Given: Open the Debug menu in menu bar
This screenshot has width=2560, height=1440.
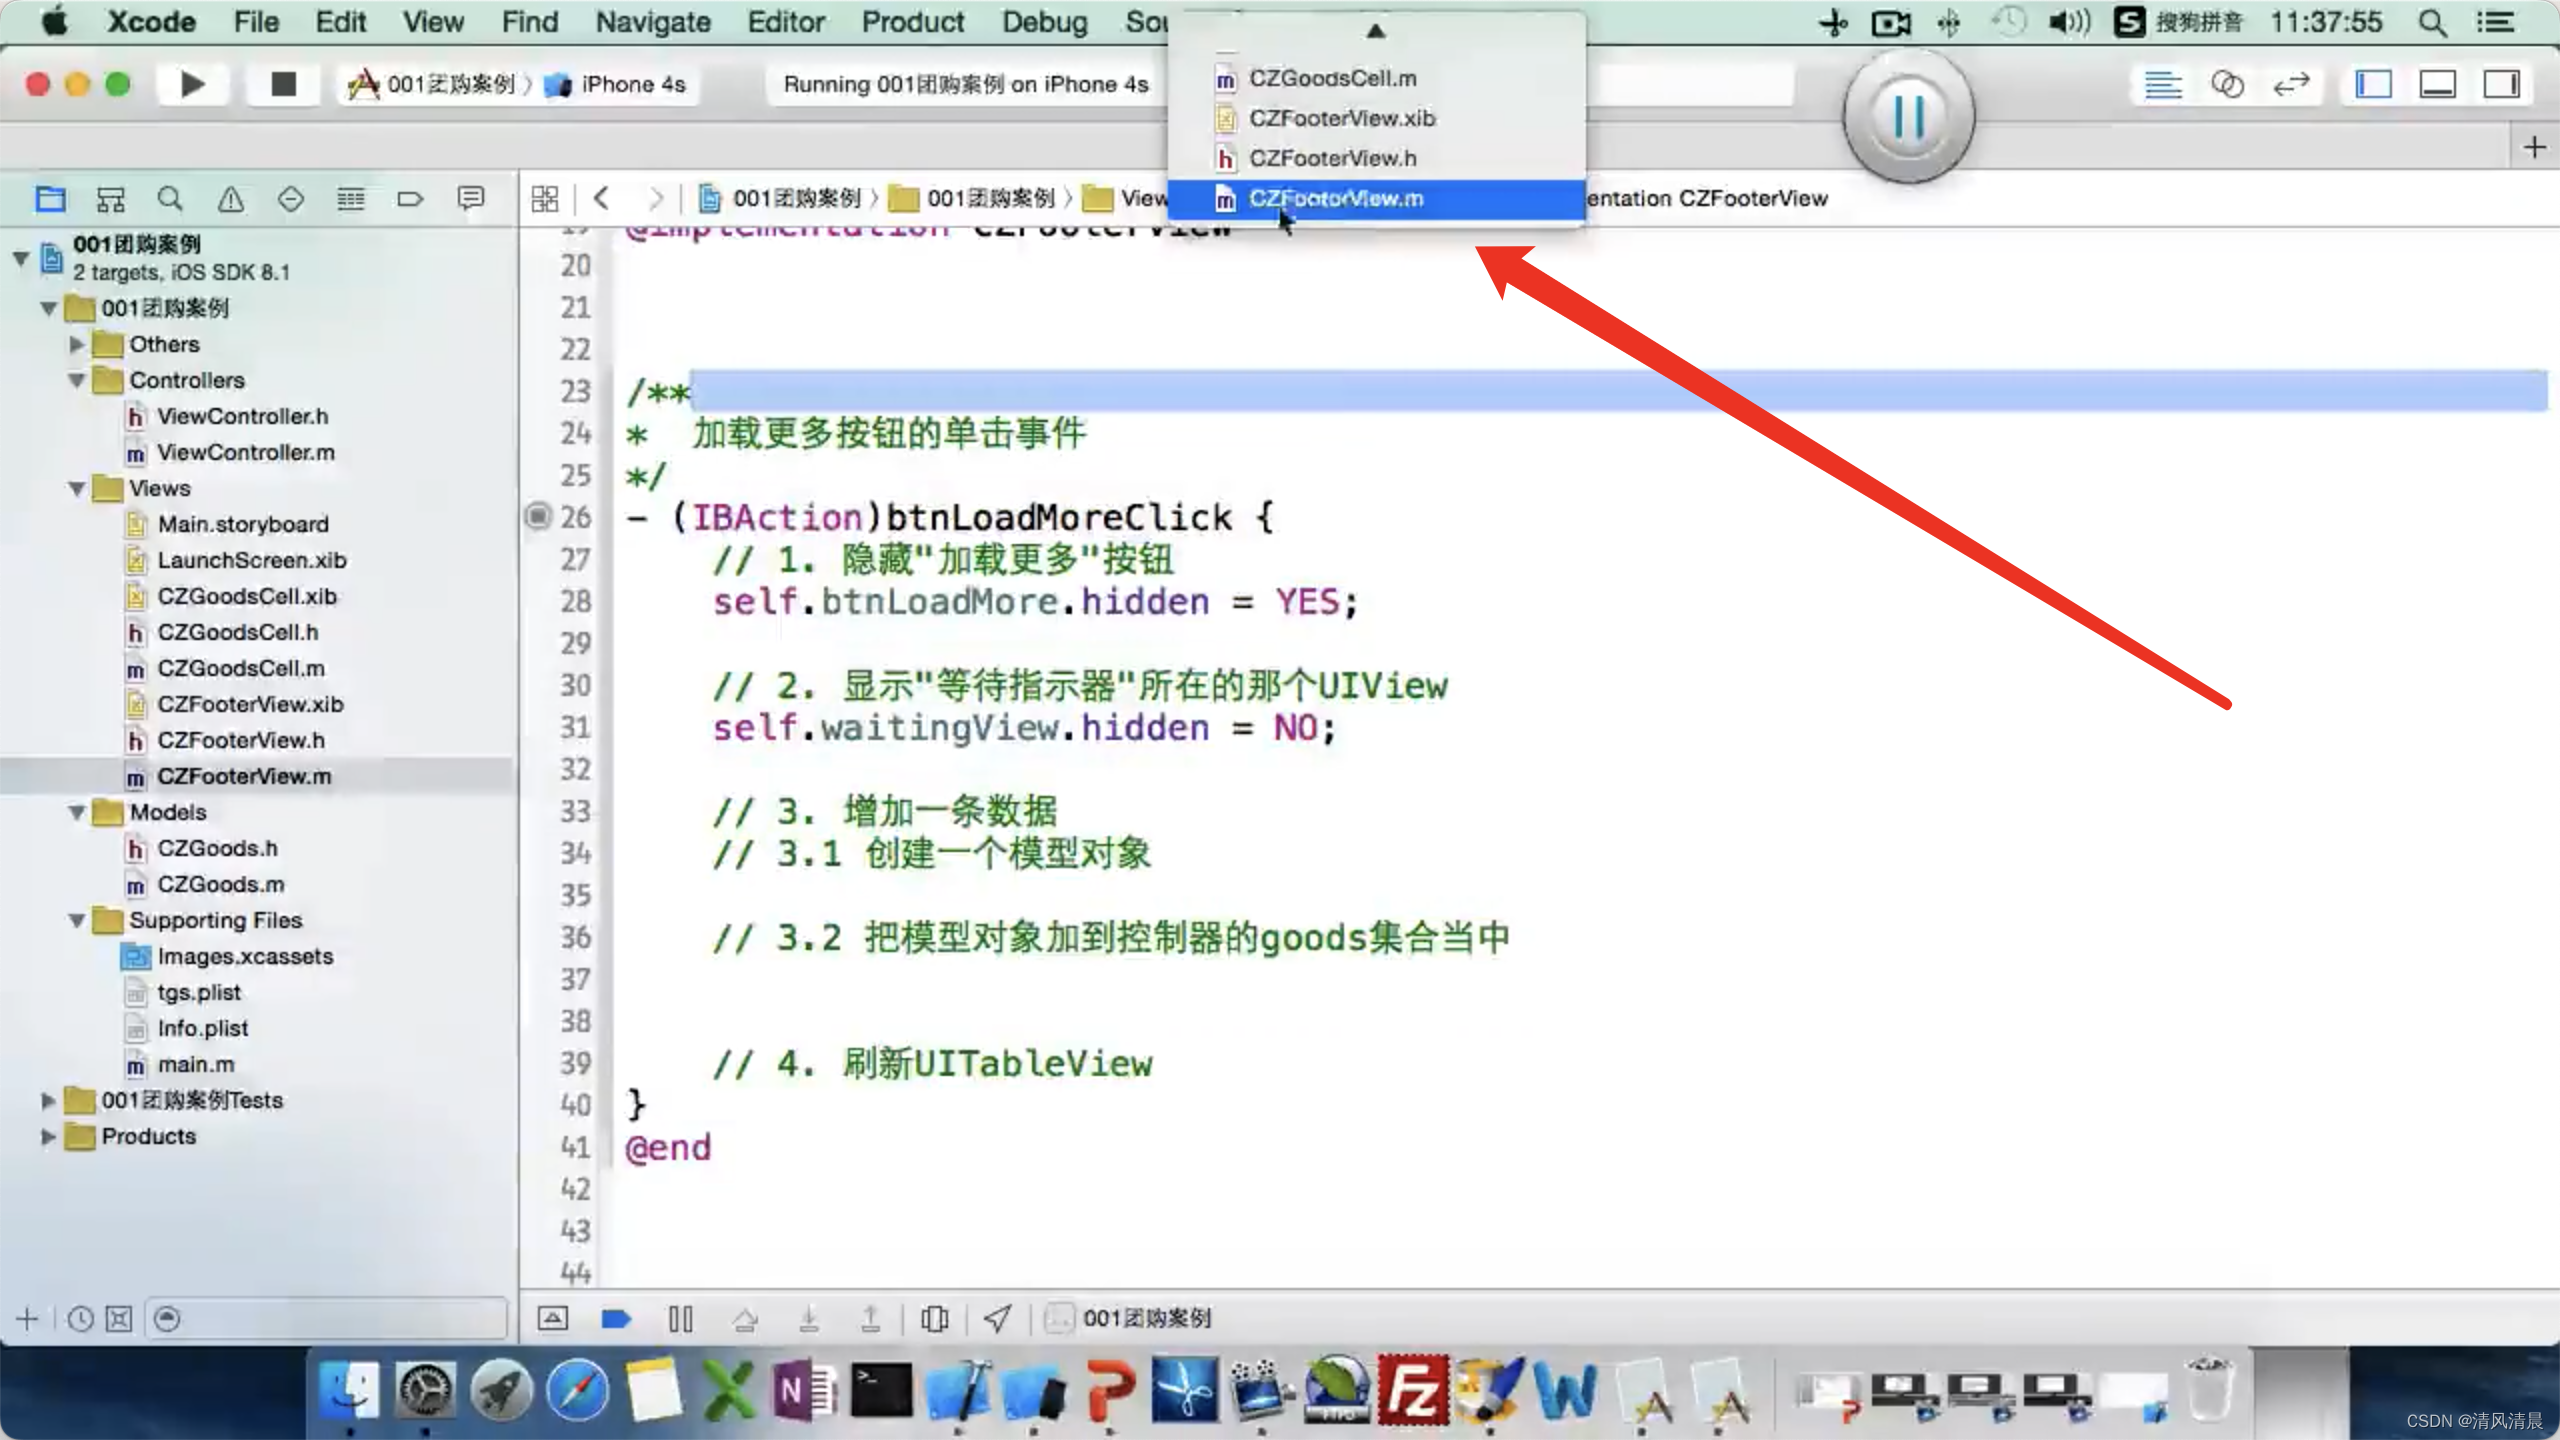Looking at the screenshot, I should 1046,21.
